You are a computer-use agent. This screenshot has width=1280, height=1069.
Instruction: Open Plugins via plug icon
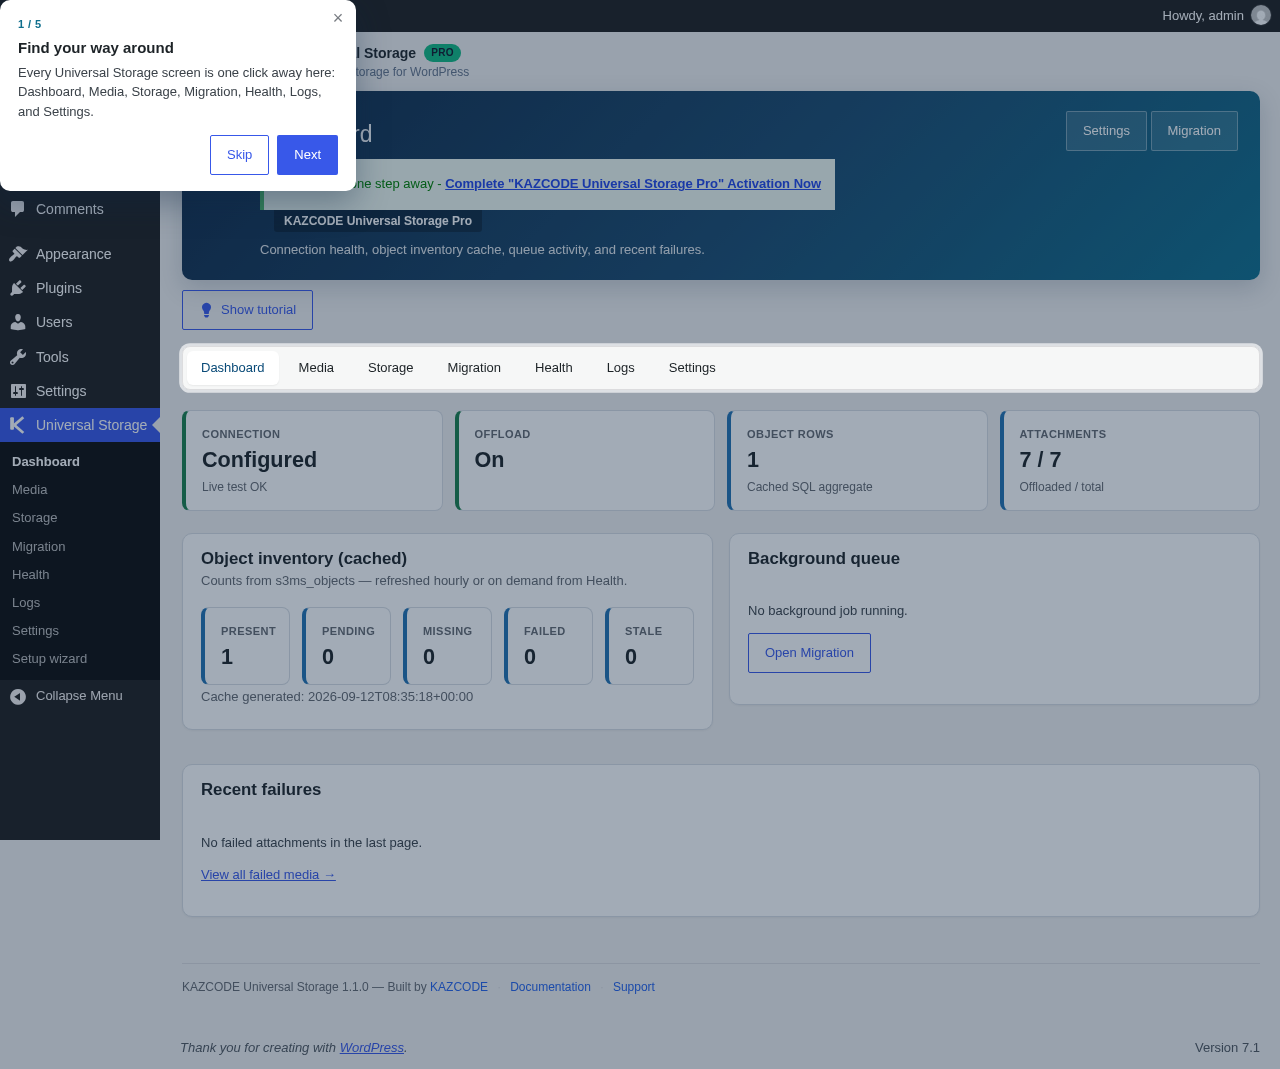point(17,288)
